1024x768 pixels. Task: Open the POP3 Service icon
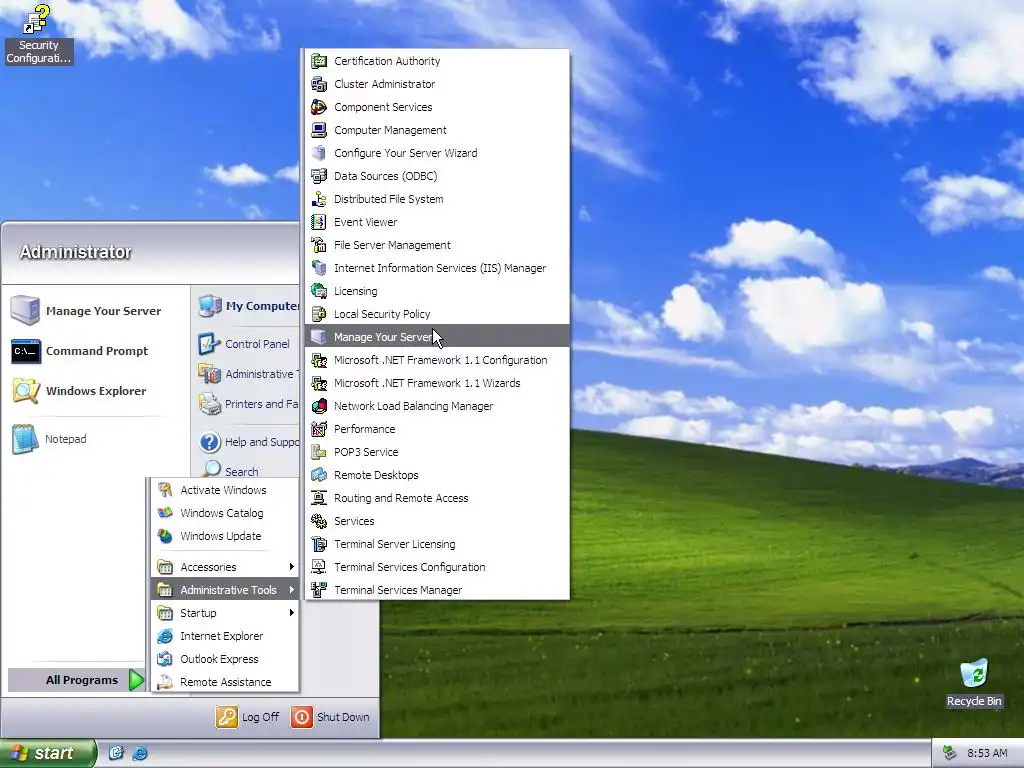point(319,452)
